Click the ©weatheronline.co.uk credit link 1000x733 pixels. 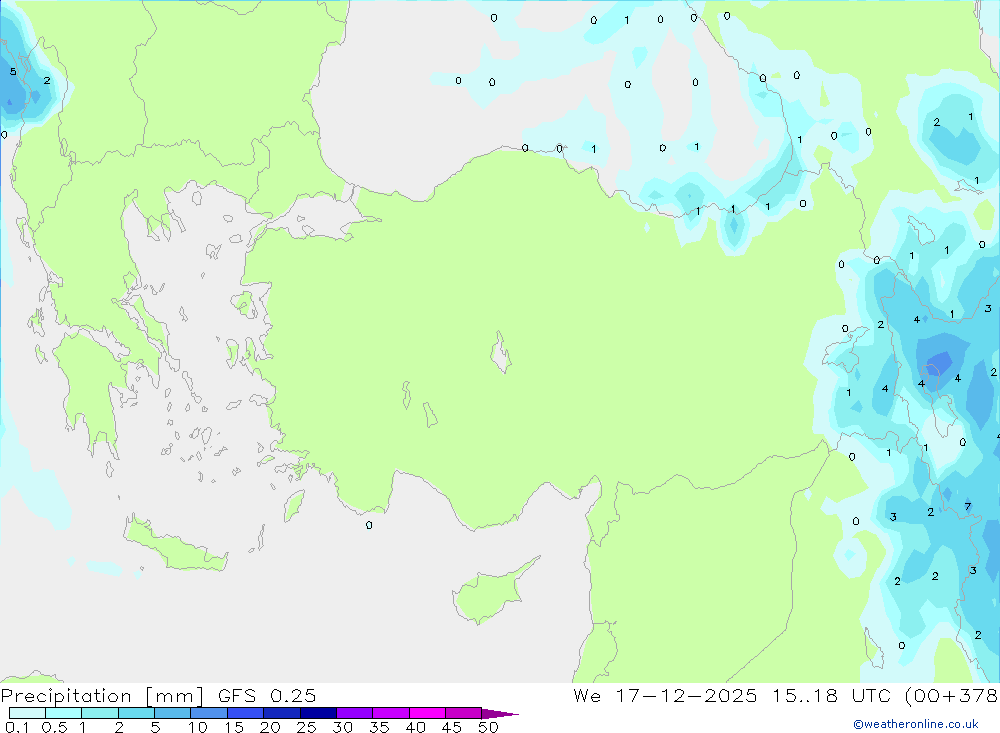[x=916, y=724]
